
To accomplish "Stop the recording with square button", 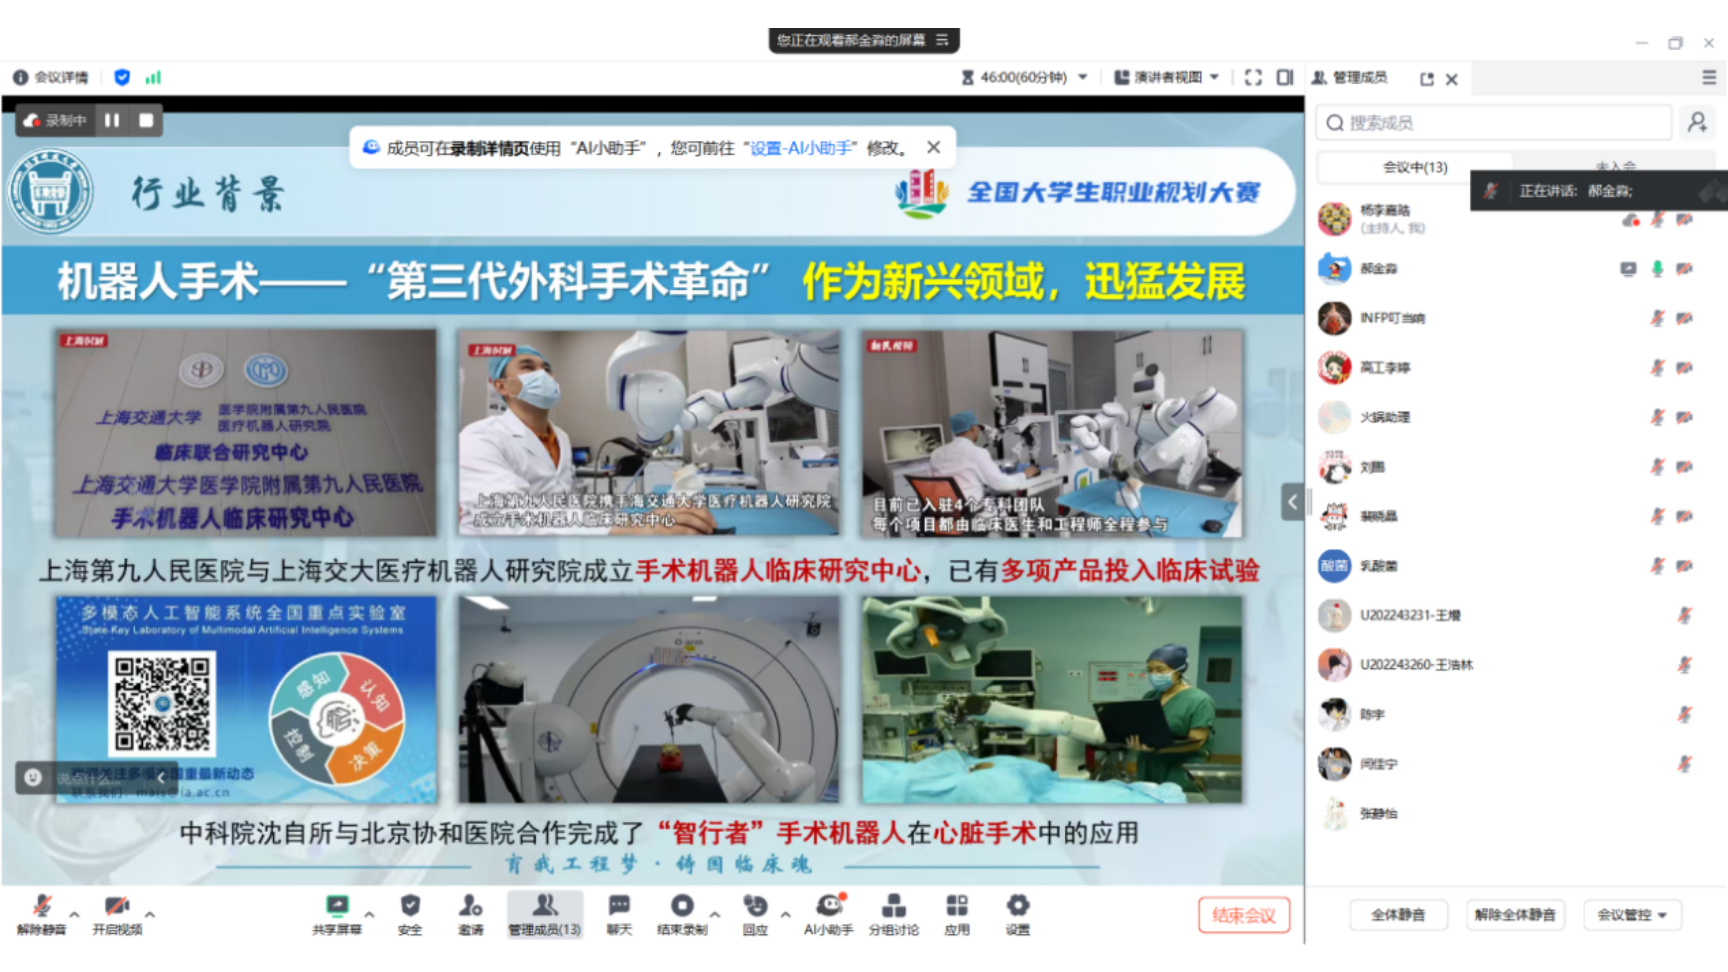I will click(x=146, y=120).
